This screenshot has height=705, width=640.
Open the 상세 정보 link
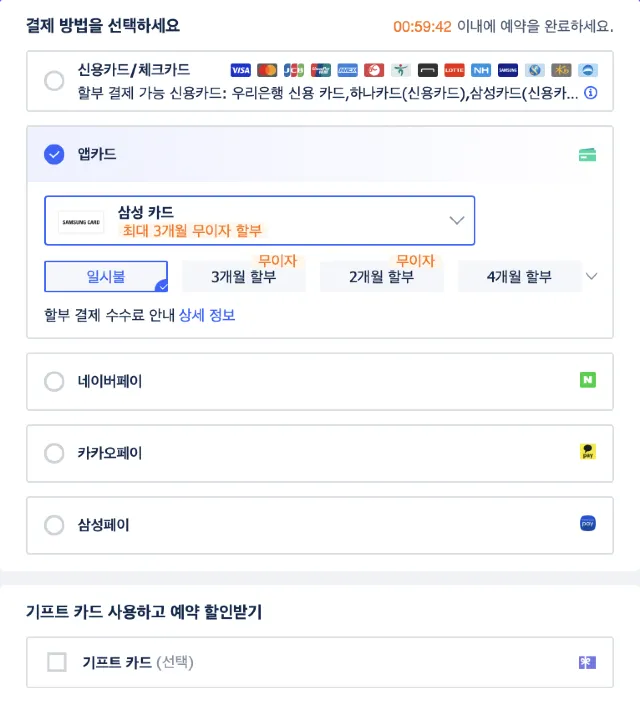pyautogui.click(x=207, y=315)
